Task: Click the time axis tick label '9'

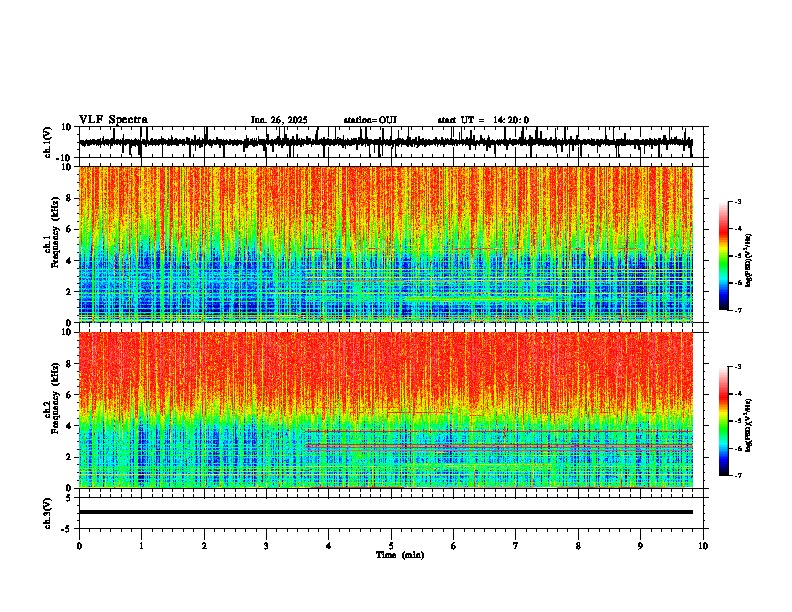Action: pyautogui.click(x=640, y=546)
